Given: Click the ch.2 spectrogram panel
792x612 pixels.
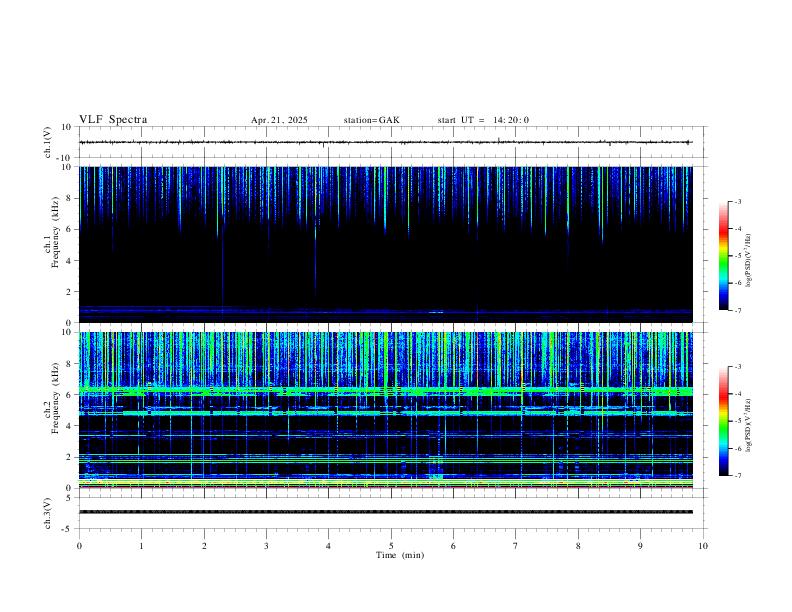Looking at the screenshot, I should coord(386,410).
